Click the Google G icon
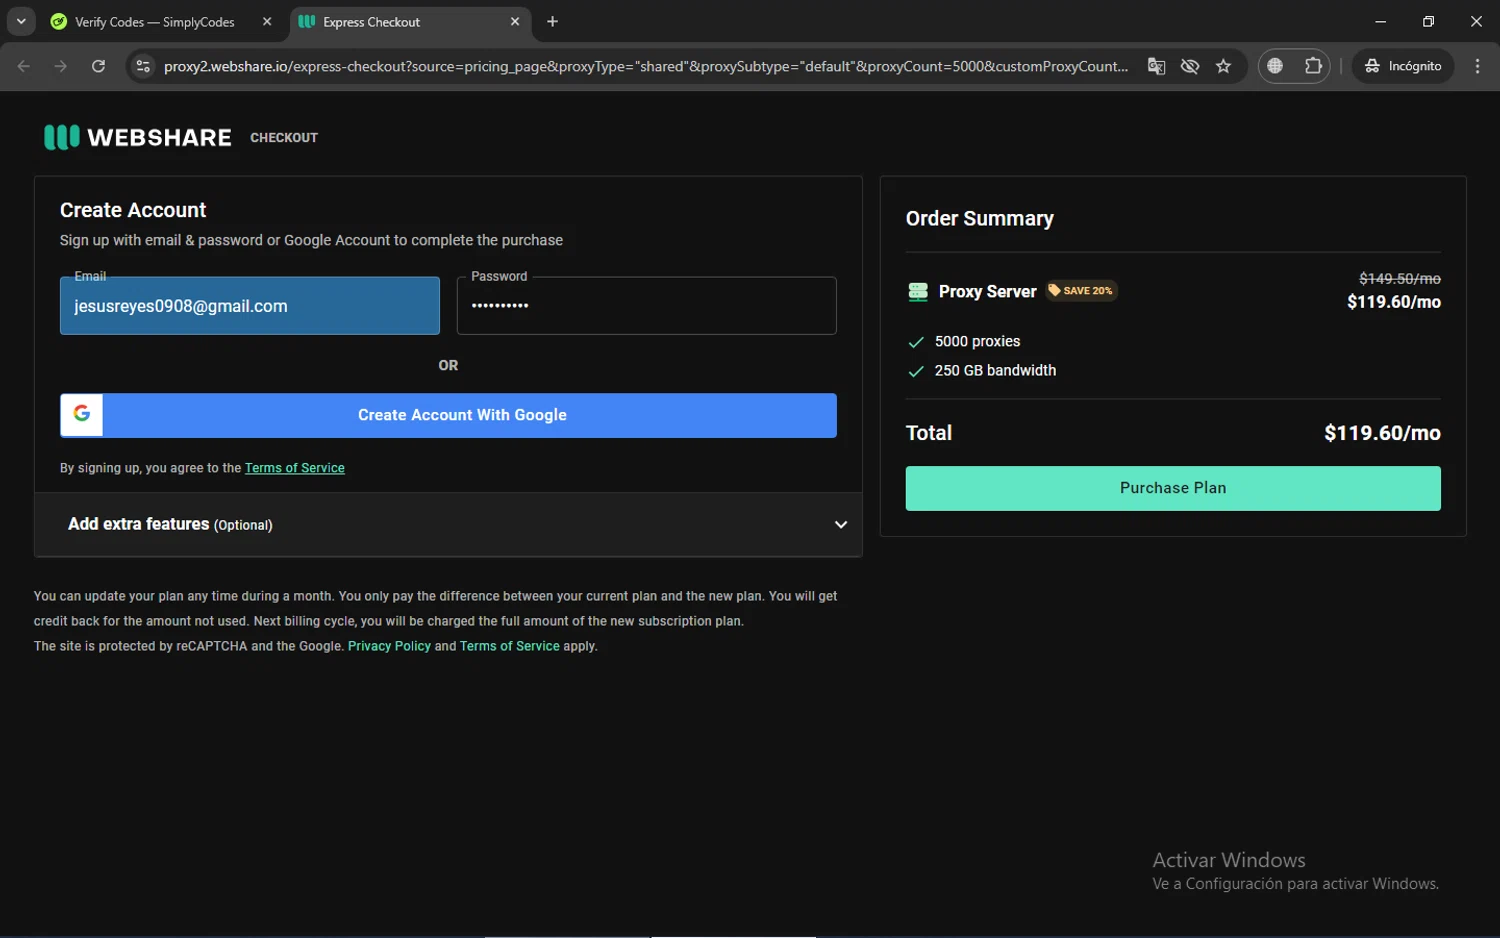The height and width of the screenshot is (938, 1500). tap(82, 415)
